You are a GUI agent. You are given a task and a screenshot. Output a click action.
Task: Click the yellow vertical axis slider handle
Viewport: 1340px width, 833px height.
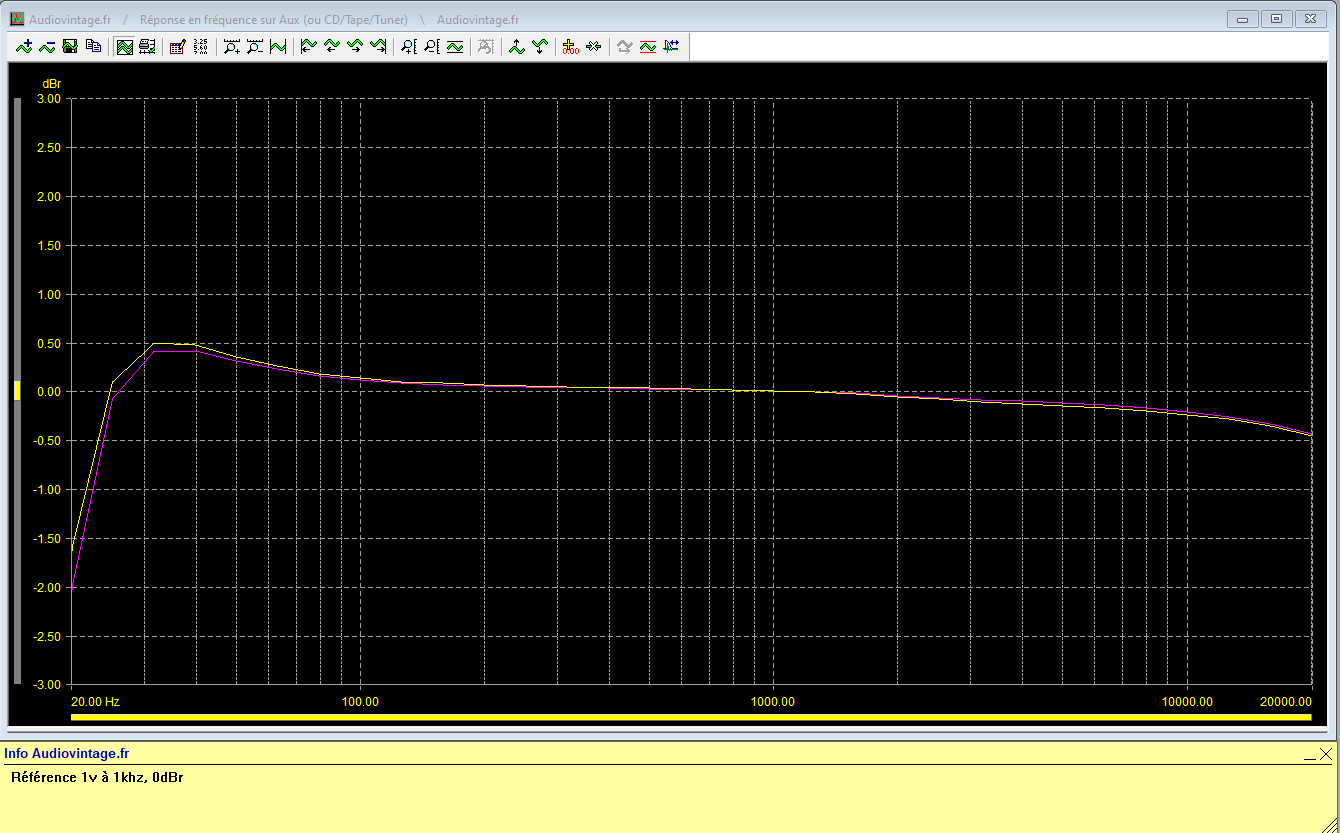point(16,391)
